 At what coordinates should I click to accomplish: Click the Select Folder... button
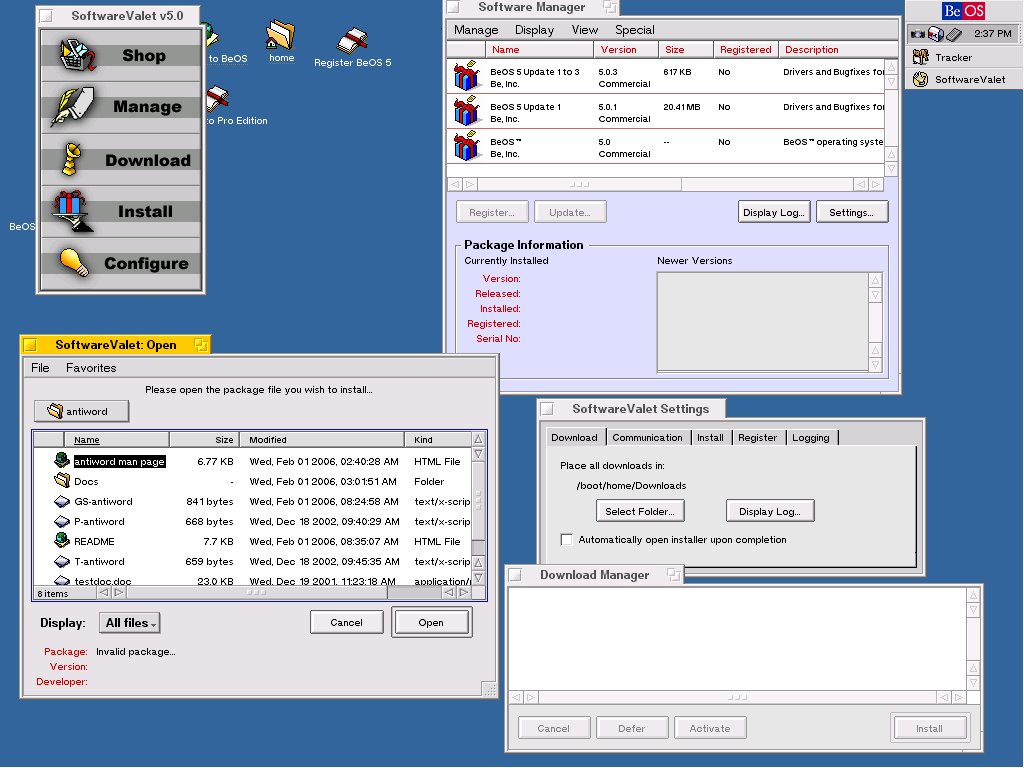point(639,511)
